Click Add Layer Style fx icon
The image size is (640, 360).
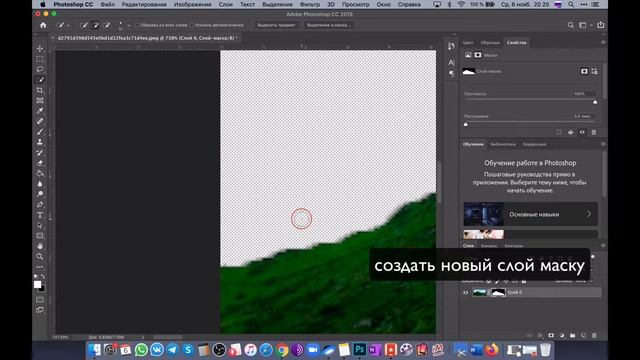coord(540,336)
